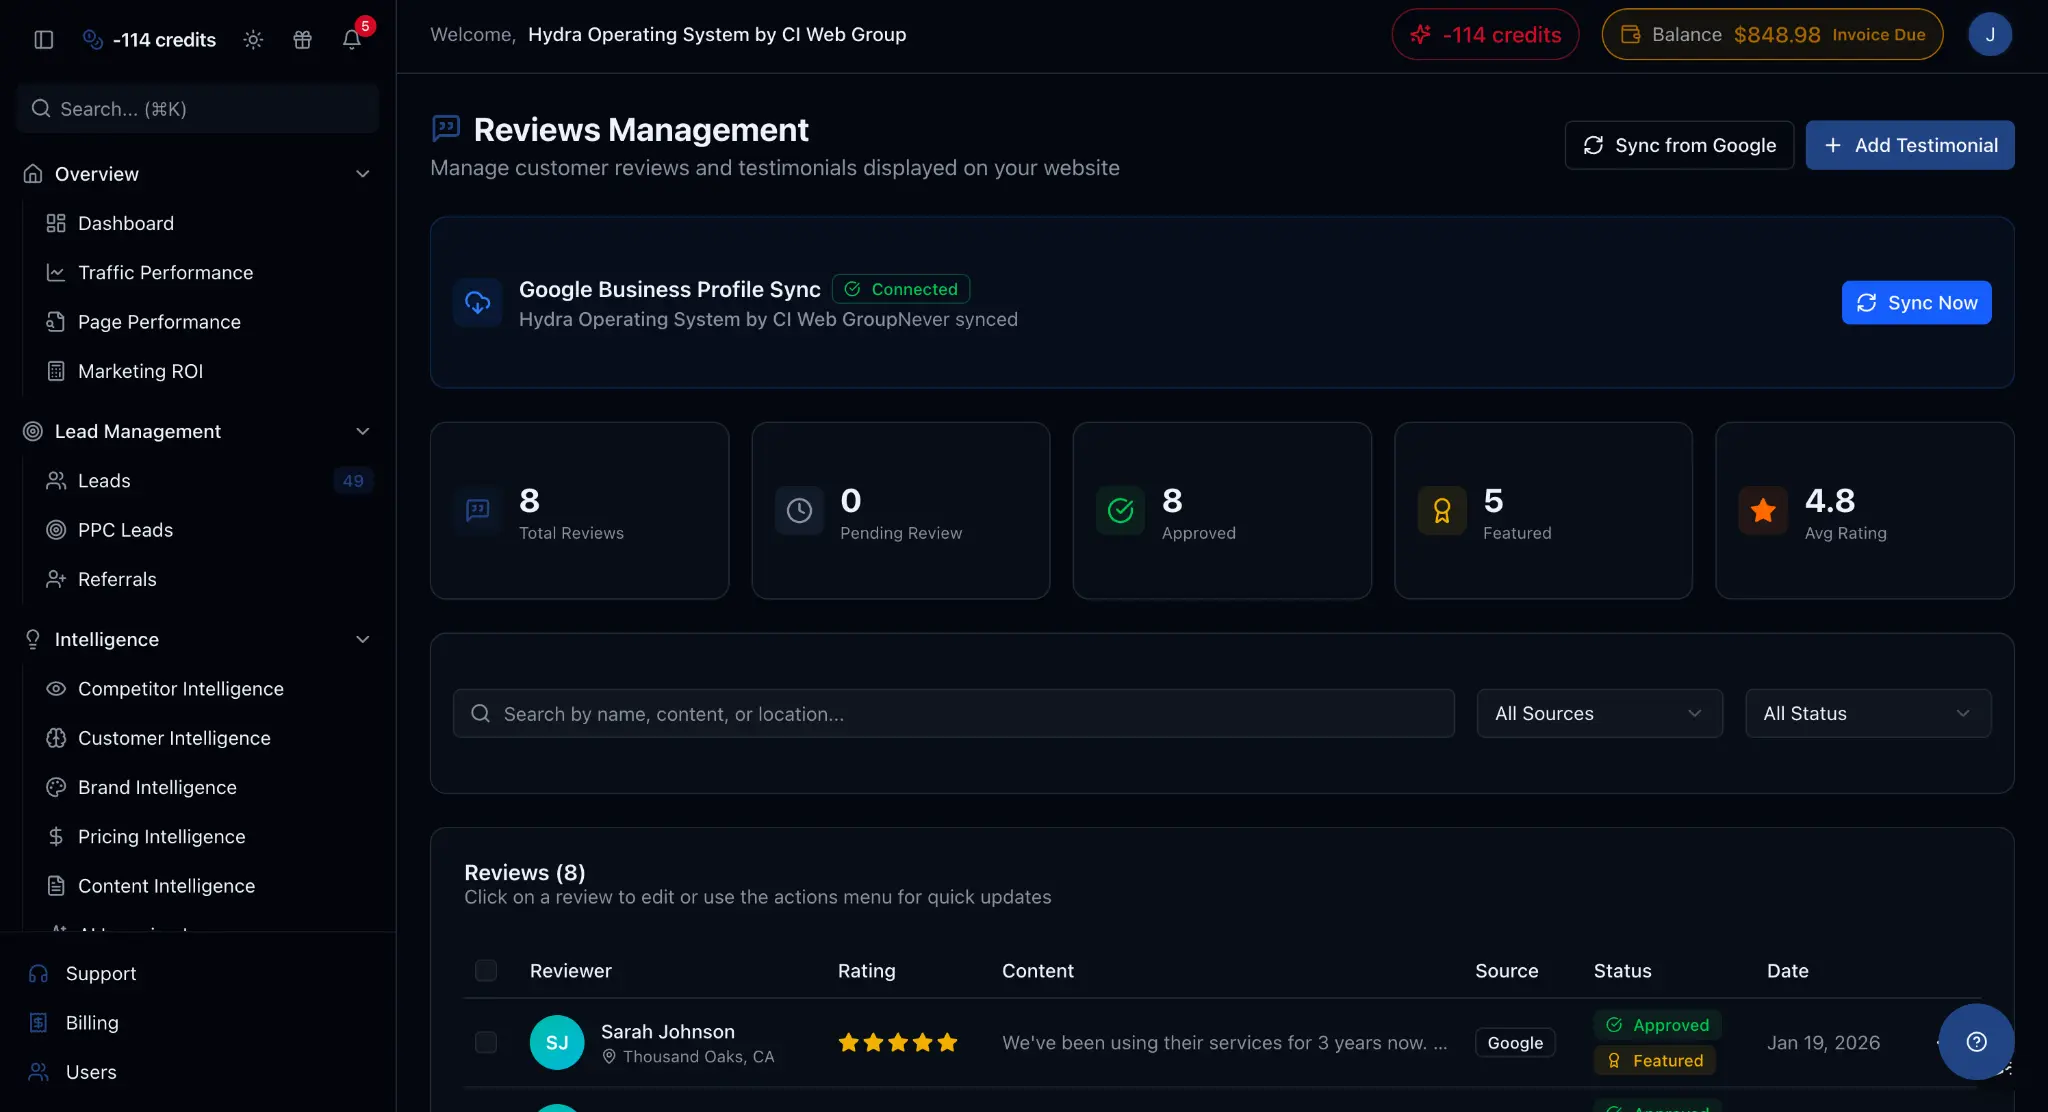2048x1112 pixels.
Task: Open Competitor Intelligence
Action: pyautogui.click(x=165, y=688)
